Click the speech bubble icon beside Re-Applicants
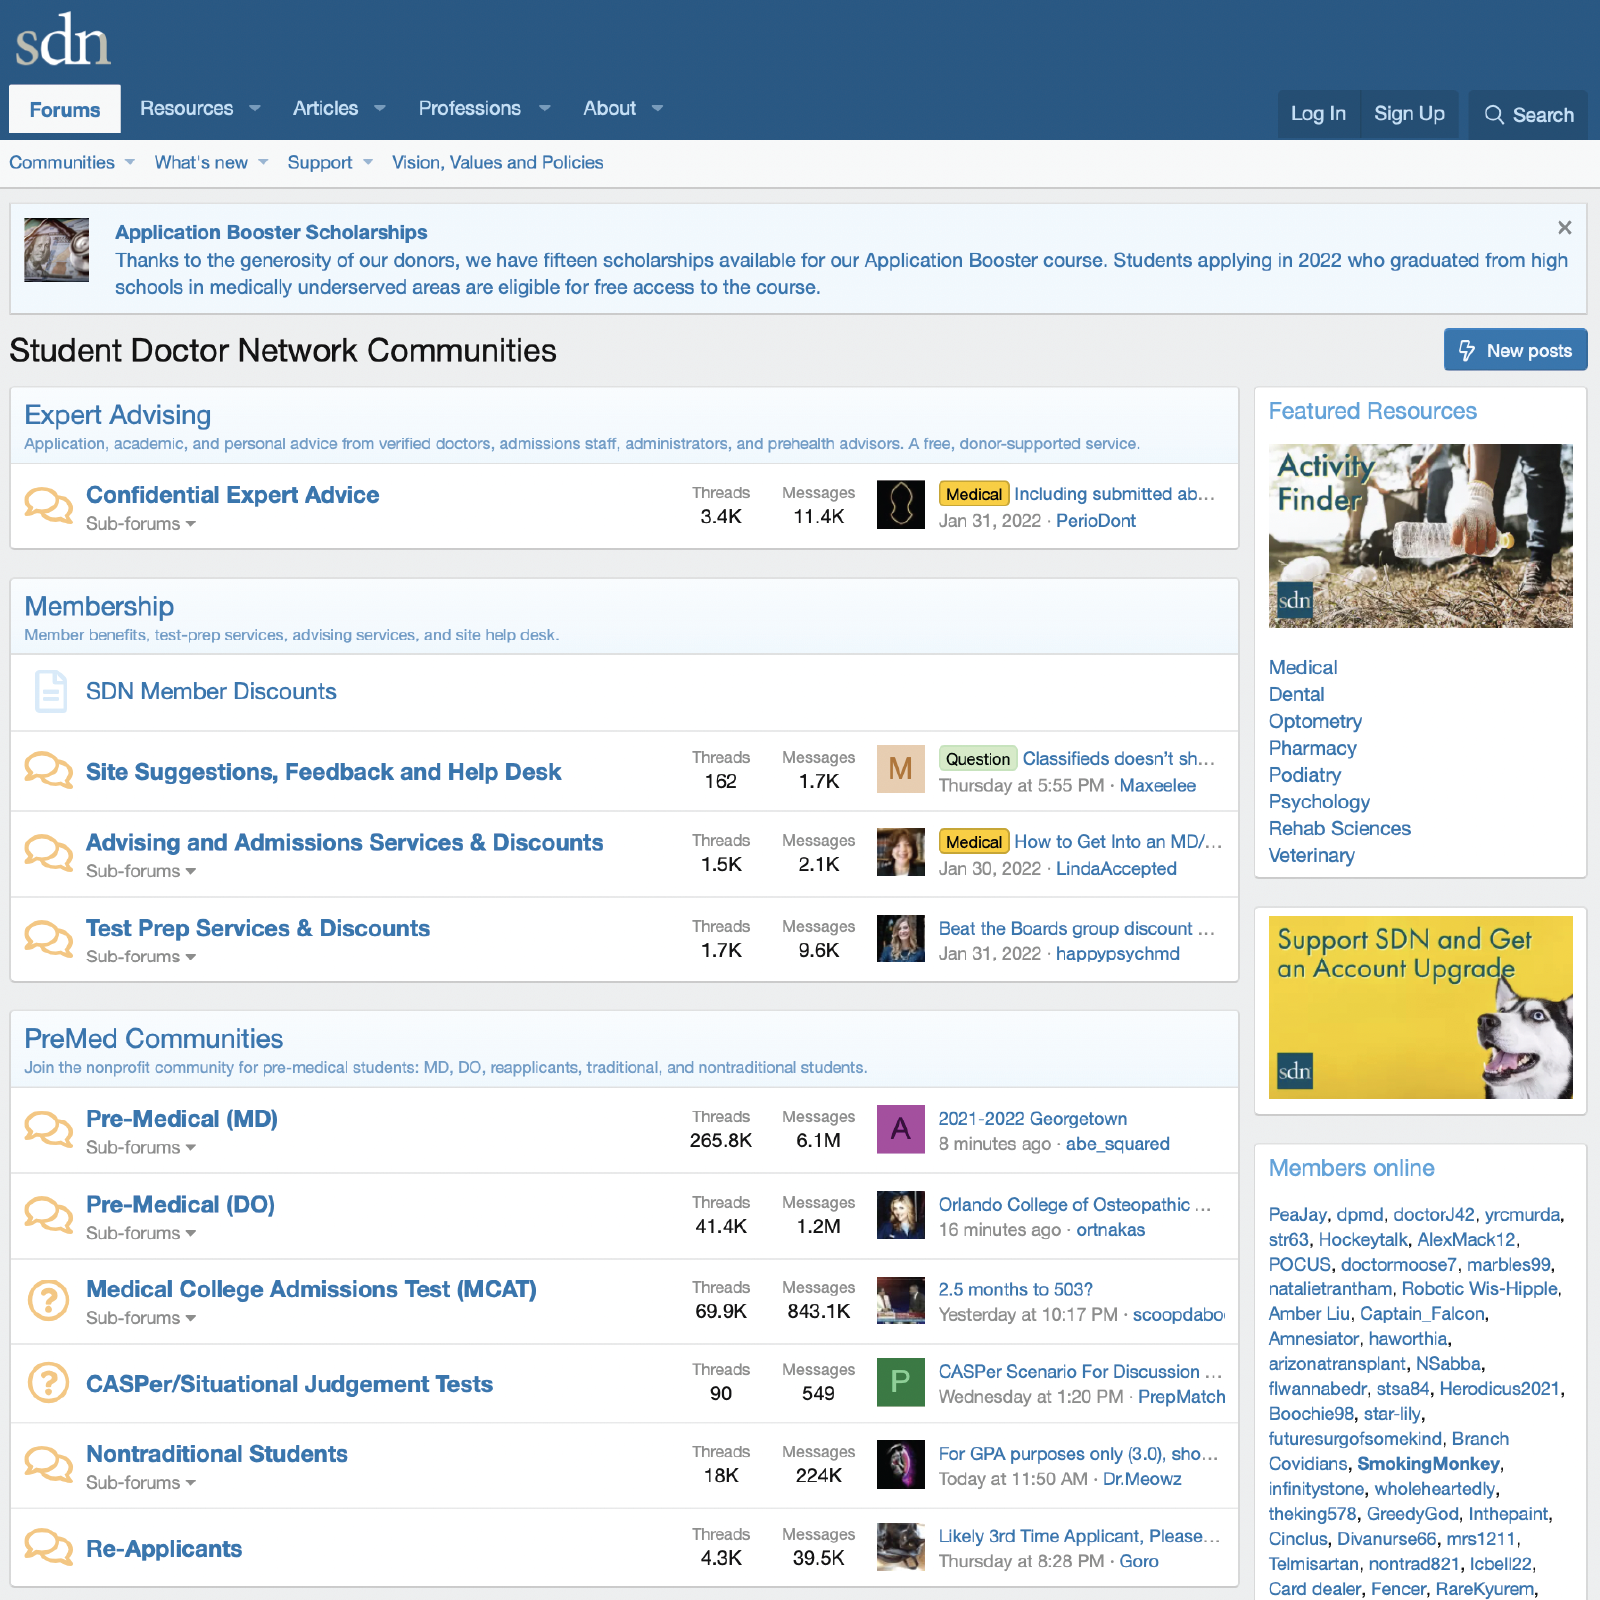 point(48,1546)
